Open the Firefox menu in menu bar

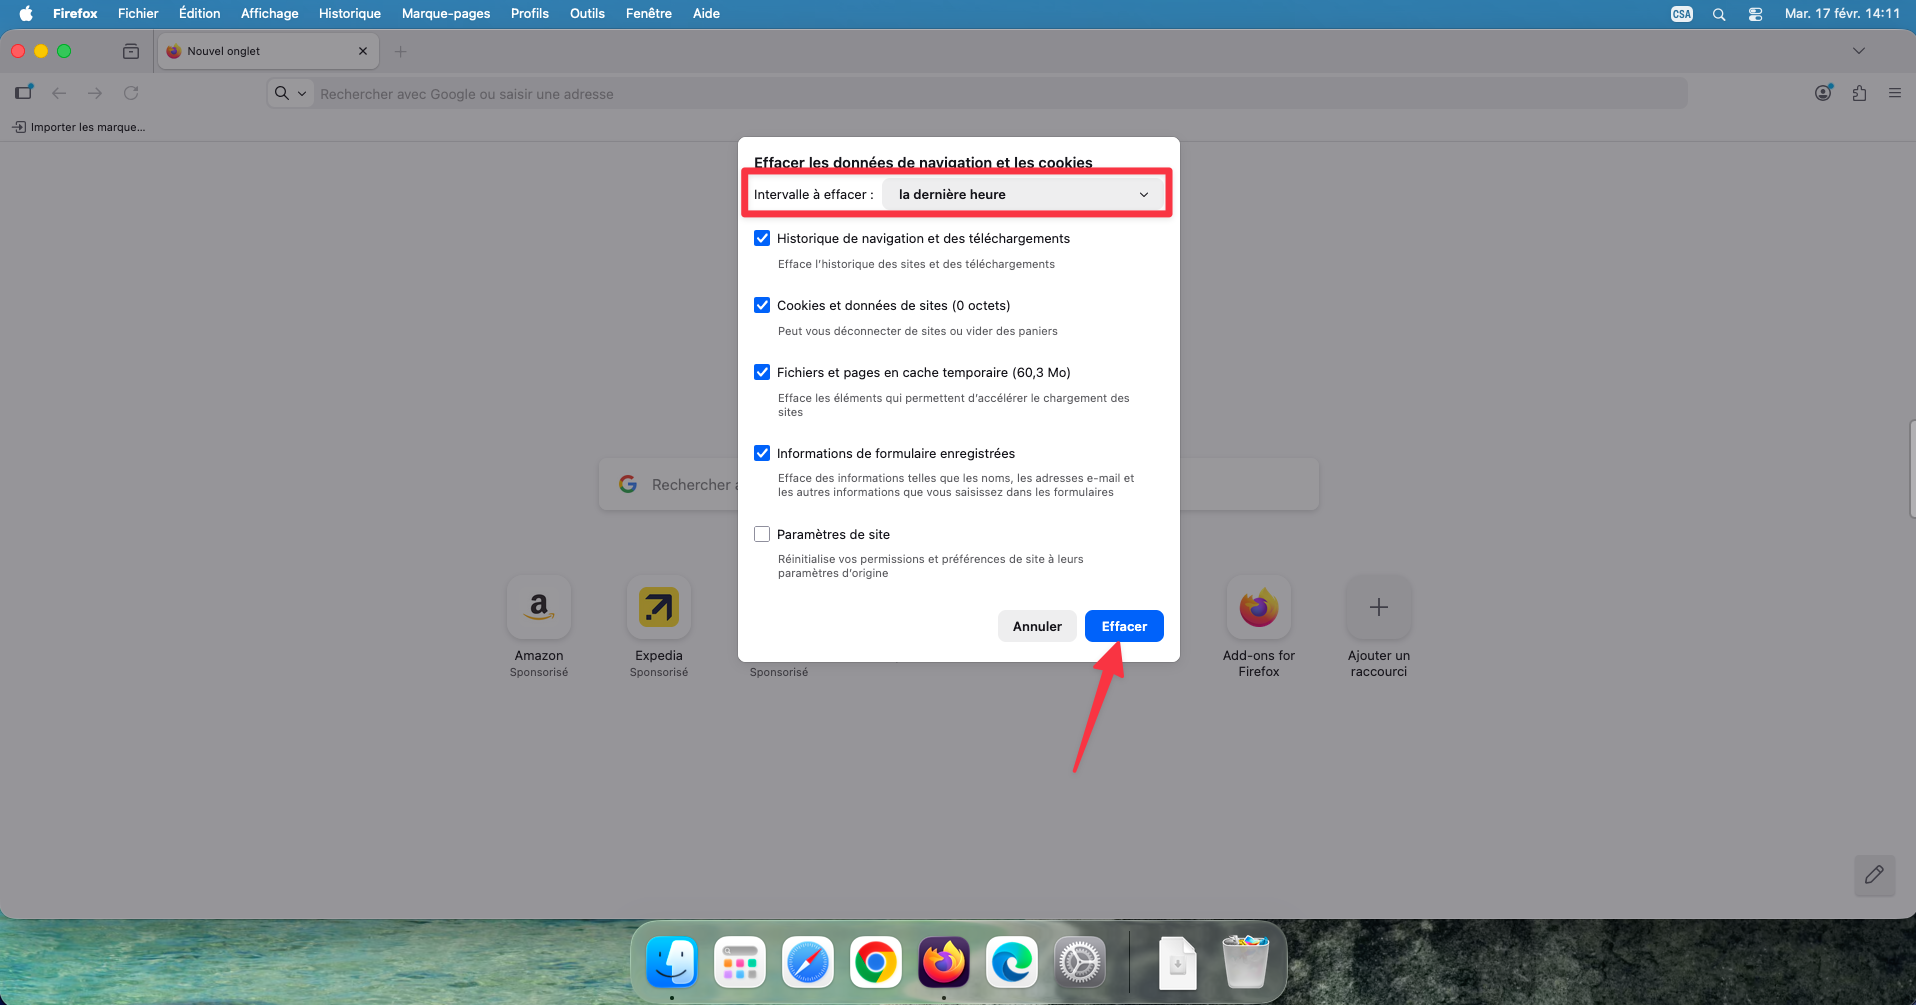[x=75, y=13]
